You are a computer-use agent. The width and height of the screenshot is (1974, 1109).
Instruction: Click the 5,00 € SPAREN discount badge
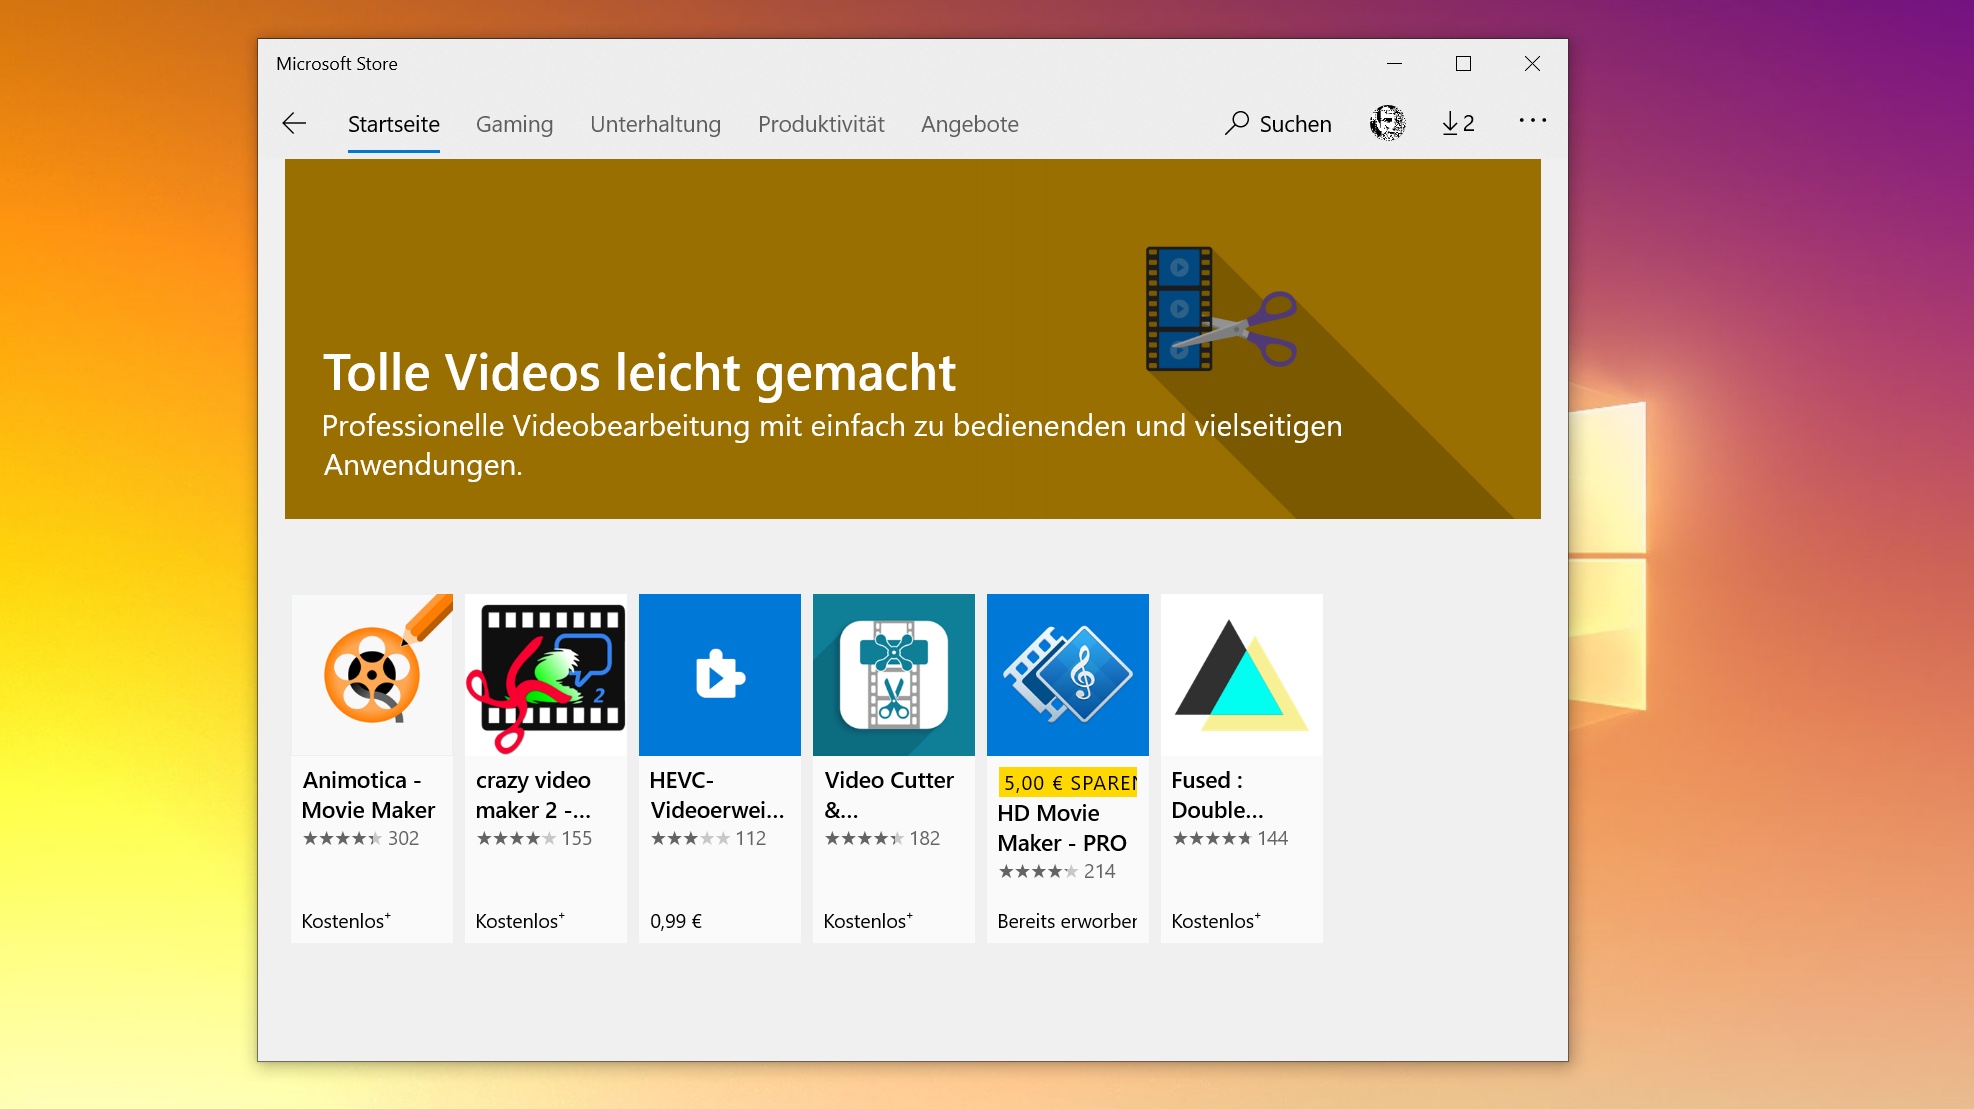pos(1068,783)
